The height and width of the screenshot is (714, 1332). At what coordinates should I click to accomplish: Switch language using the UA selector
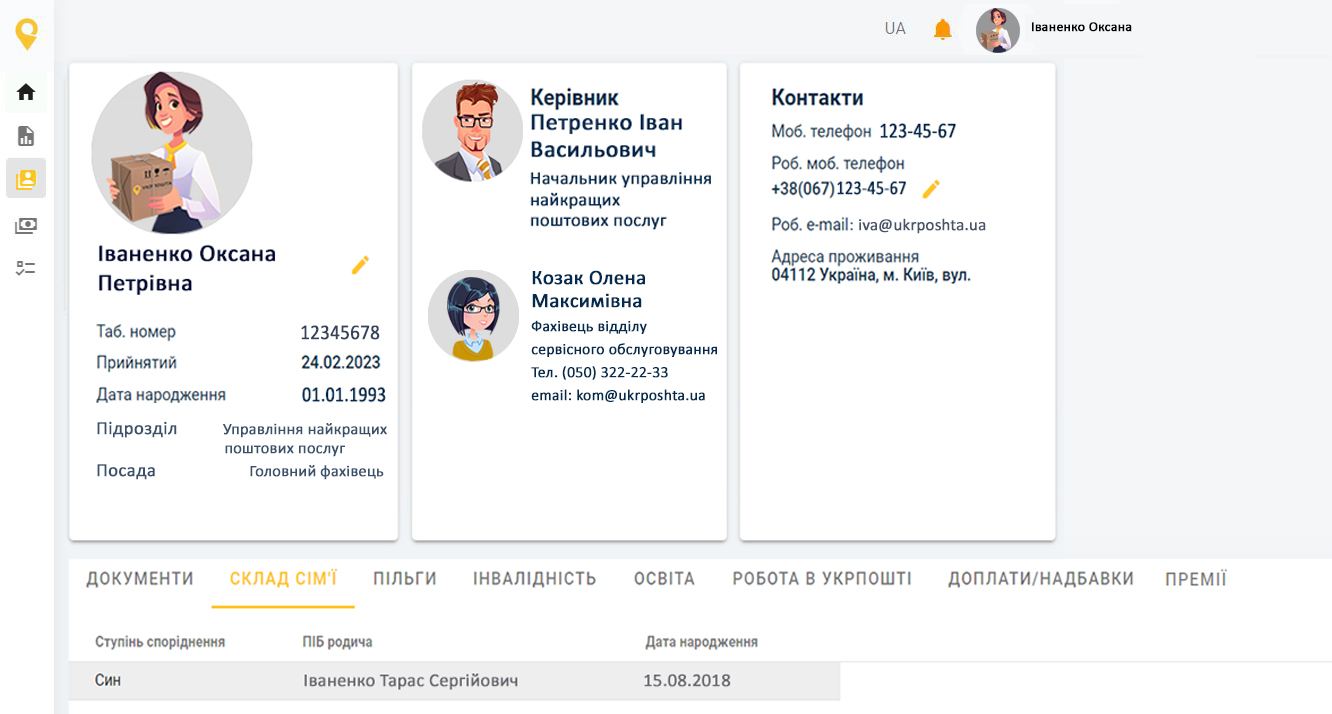pos(895,29)
